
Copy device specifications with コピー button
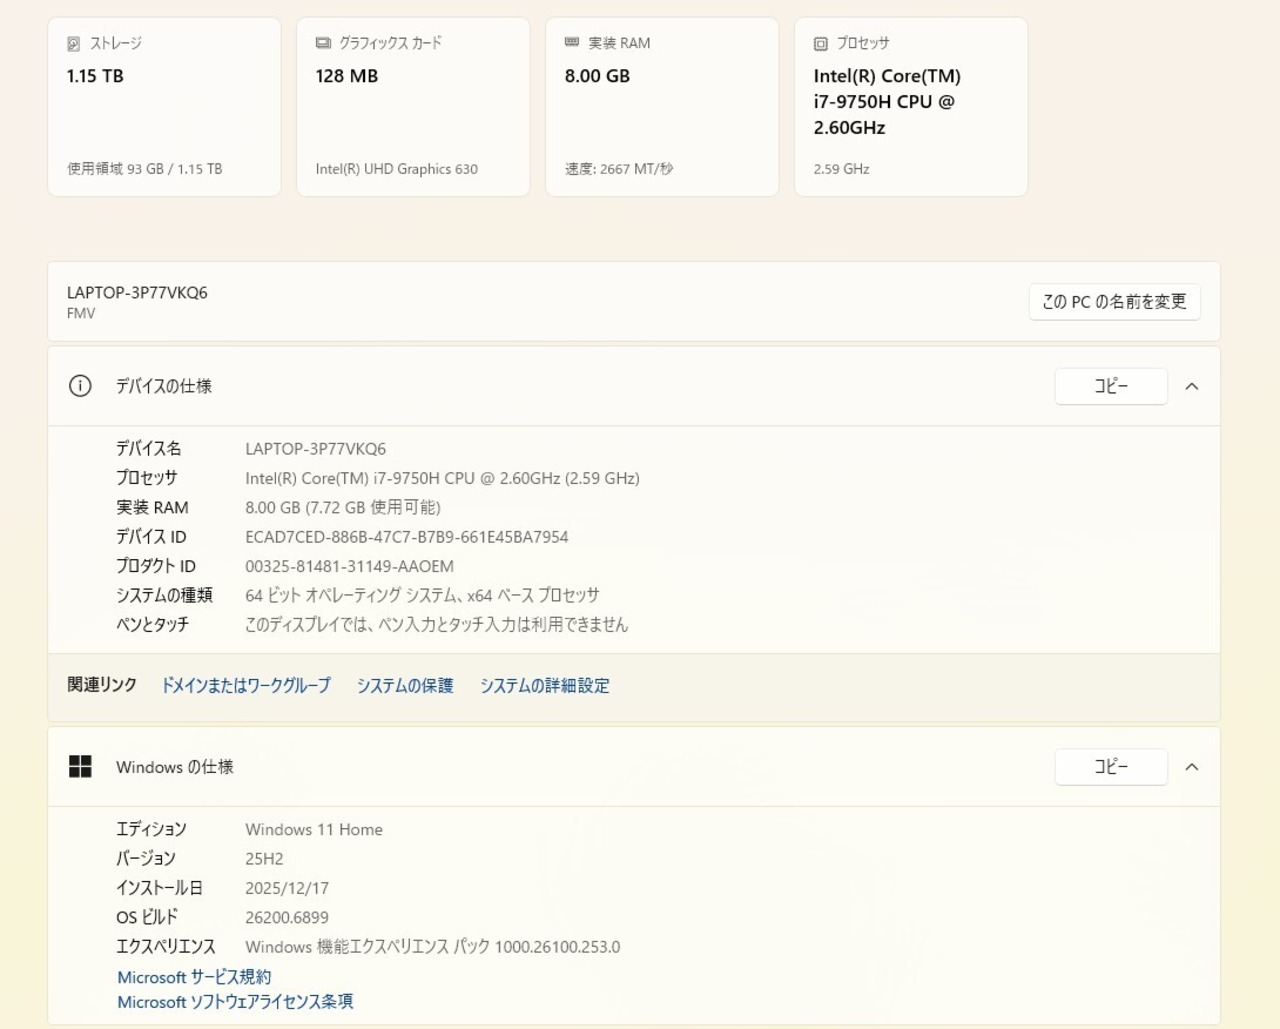click(x=1110, y=387)
